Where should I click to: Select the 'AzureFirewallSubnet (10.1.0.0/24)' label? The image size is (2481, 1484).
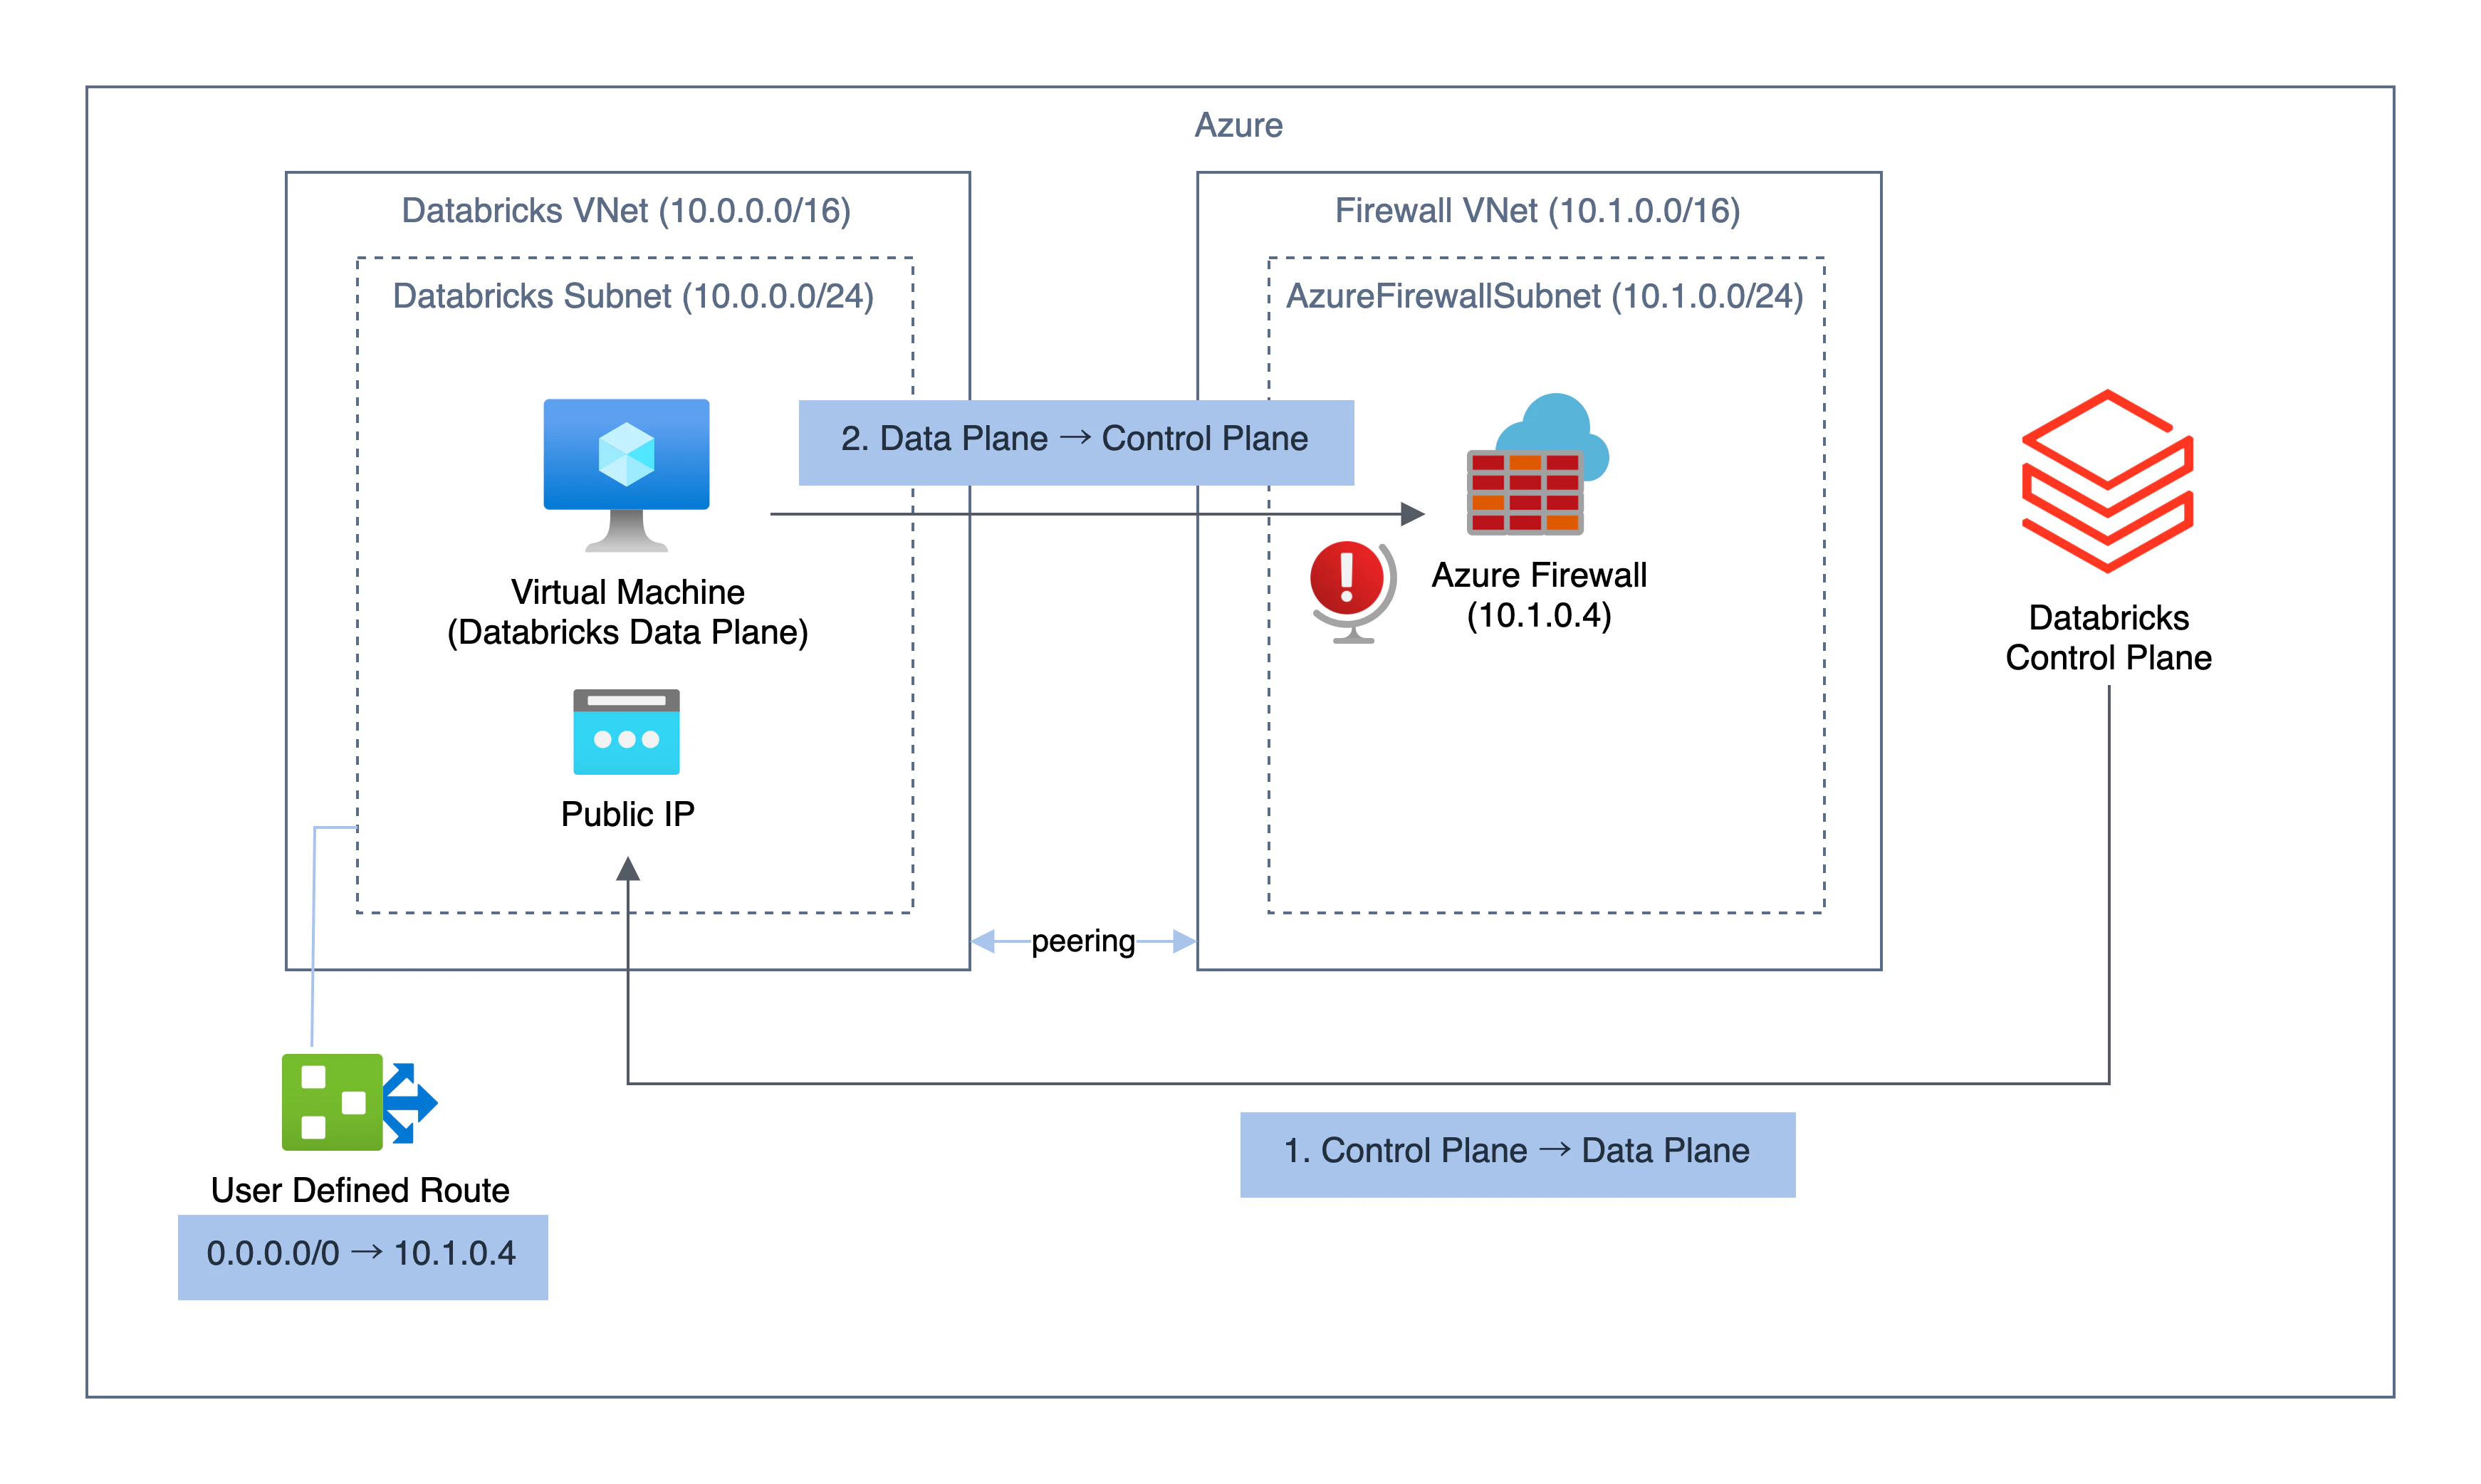click(1545, 297)
